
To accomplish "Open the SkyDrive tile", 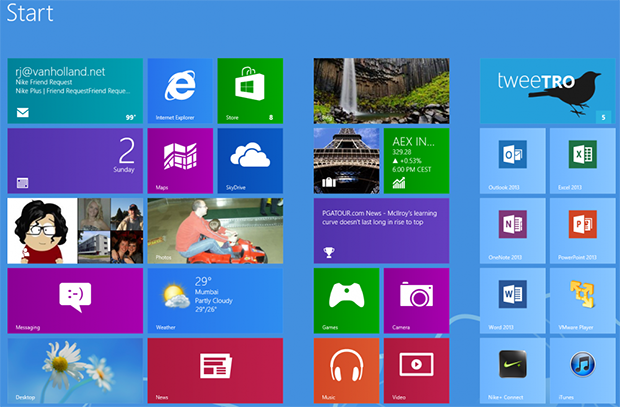I will tap(250, 161).
